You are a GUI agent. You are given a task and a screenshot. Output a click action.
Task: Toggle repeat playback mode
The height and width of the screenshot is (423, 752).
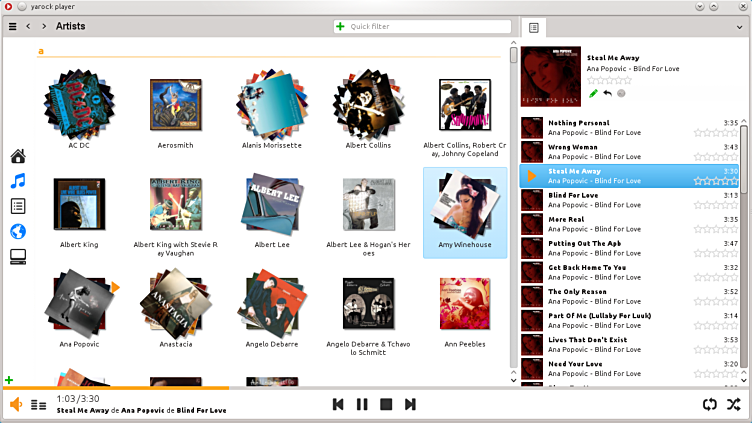[x=709, y=404]
